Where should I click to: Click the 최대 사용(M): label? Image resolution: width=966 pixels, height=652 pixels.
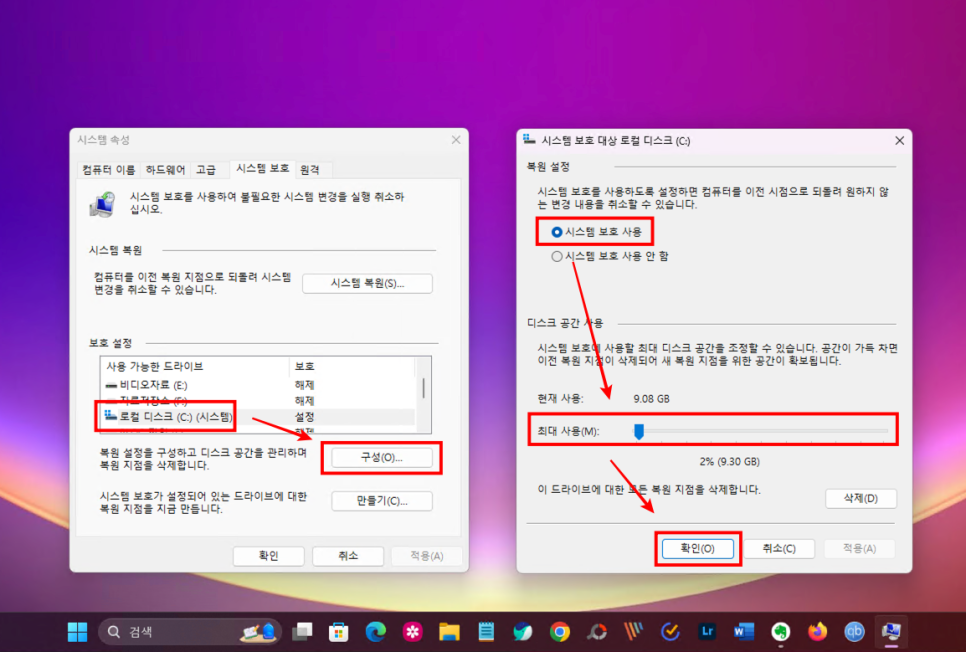pos(568,431)
